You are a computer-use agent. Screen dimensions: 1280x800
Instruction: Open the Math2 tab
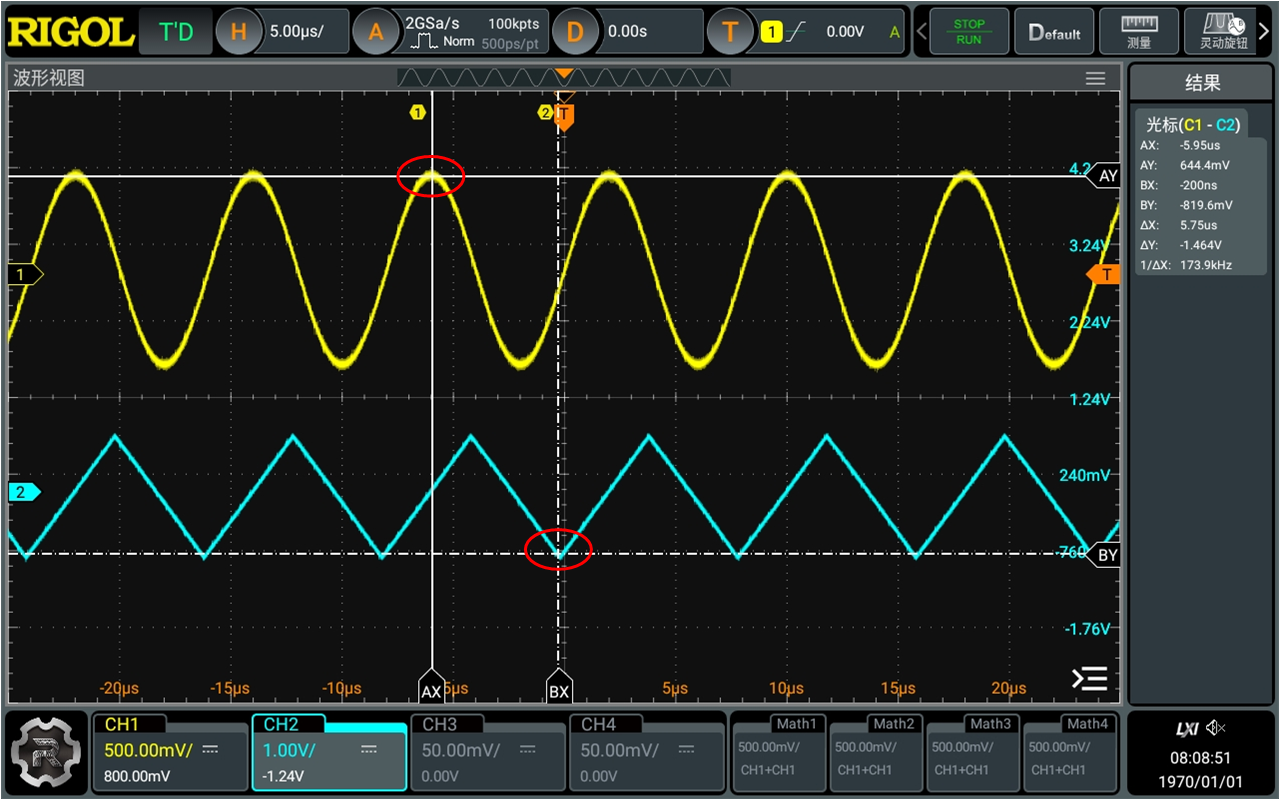(x=893, y=723)
